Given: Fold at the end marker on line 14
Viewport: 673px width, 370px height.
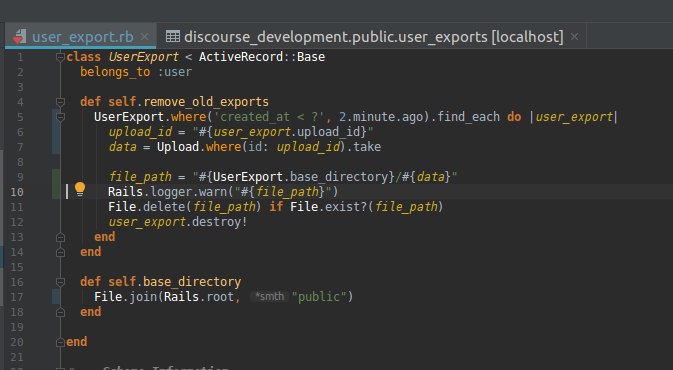Looking at the screenshot, I should pyautogui.click(x=61, y=252).
